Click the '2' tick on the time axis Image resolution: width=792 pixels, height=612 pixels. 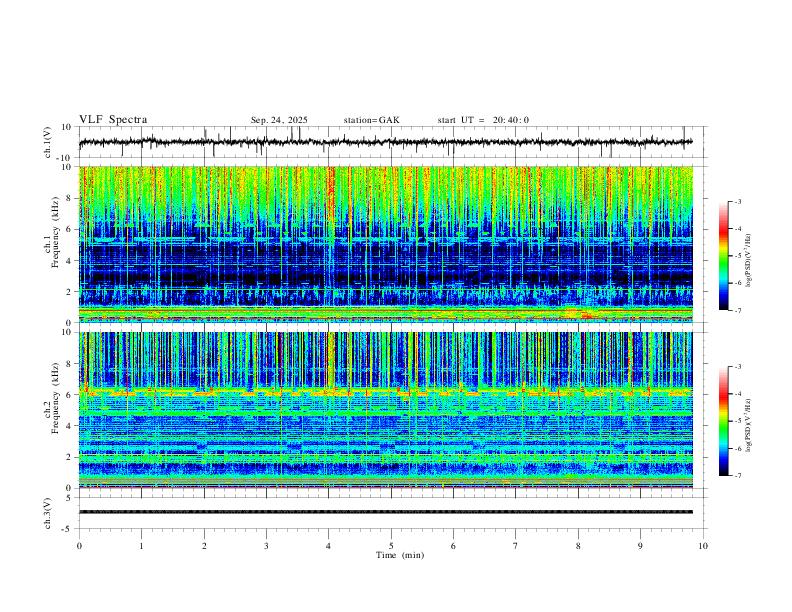pyautogui.click(x=204, y=546)
